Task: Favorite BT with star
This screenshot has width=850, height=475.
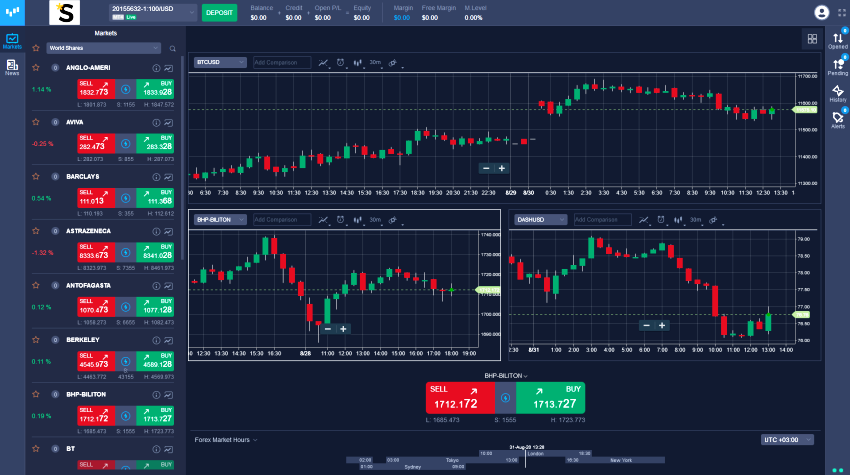Action: click(x=36, y=448)
